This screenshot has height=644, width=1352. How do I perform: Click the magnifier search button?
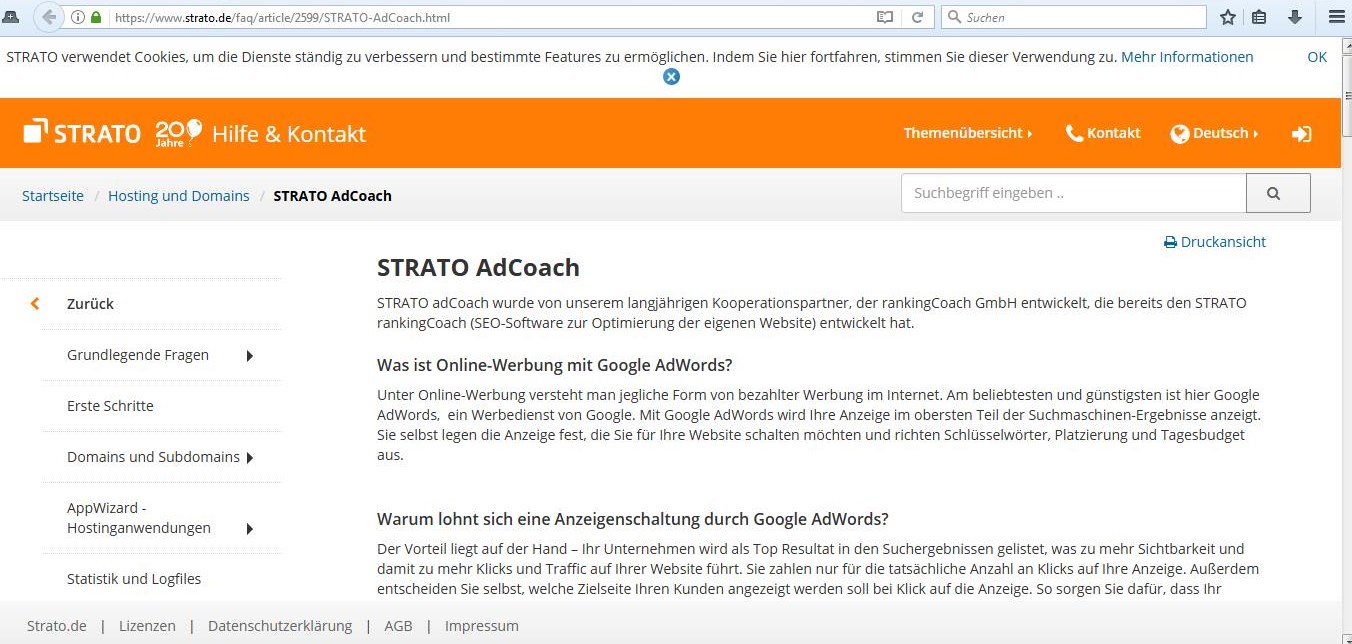(x=1278, y=193)
